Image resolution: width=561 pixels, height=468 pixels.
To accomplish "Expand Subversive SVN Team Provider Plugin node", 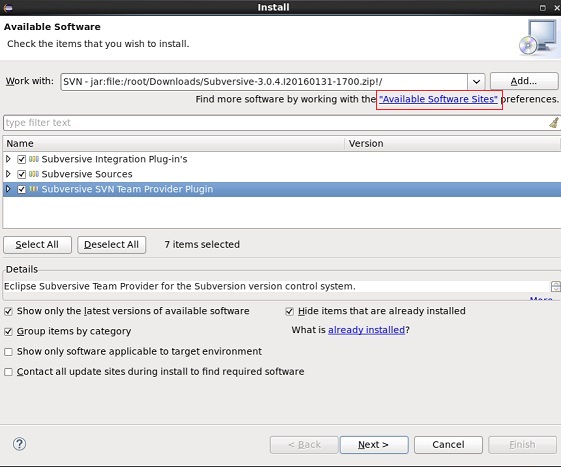I will pos(8,189).
